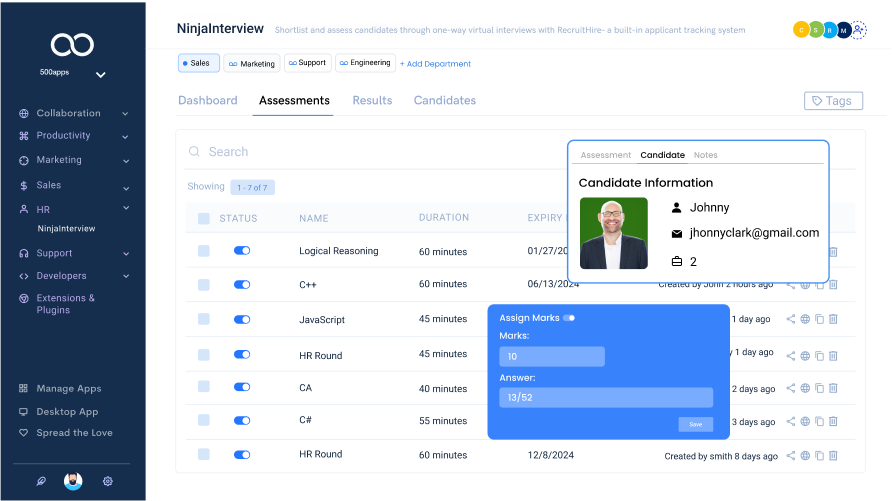This screenshot has height=501, width=892.
Task: Toggle status switch for Logical Reasoning
Action: (242, 251)
